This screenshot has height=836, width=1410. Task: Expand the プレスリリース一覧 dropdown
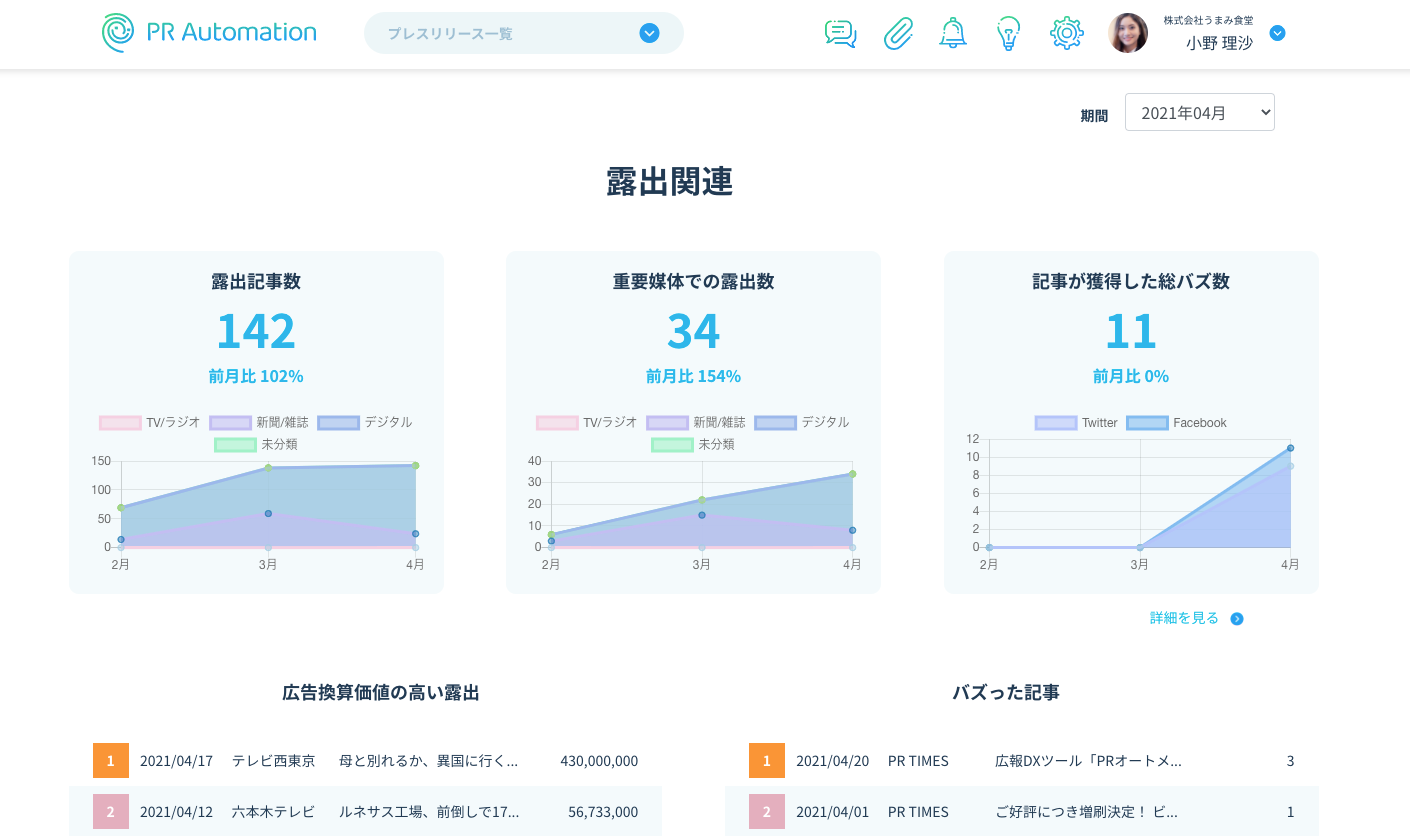(649, 33)
